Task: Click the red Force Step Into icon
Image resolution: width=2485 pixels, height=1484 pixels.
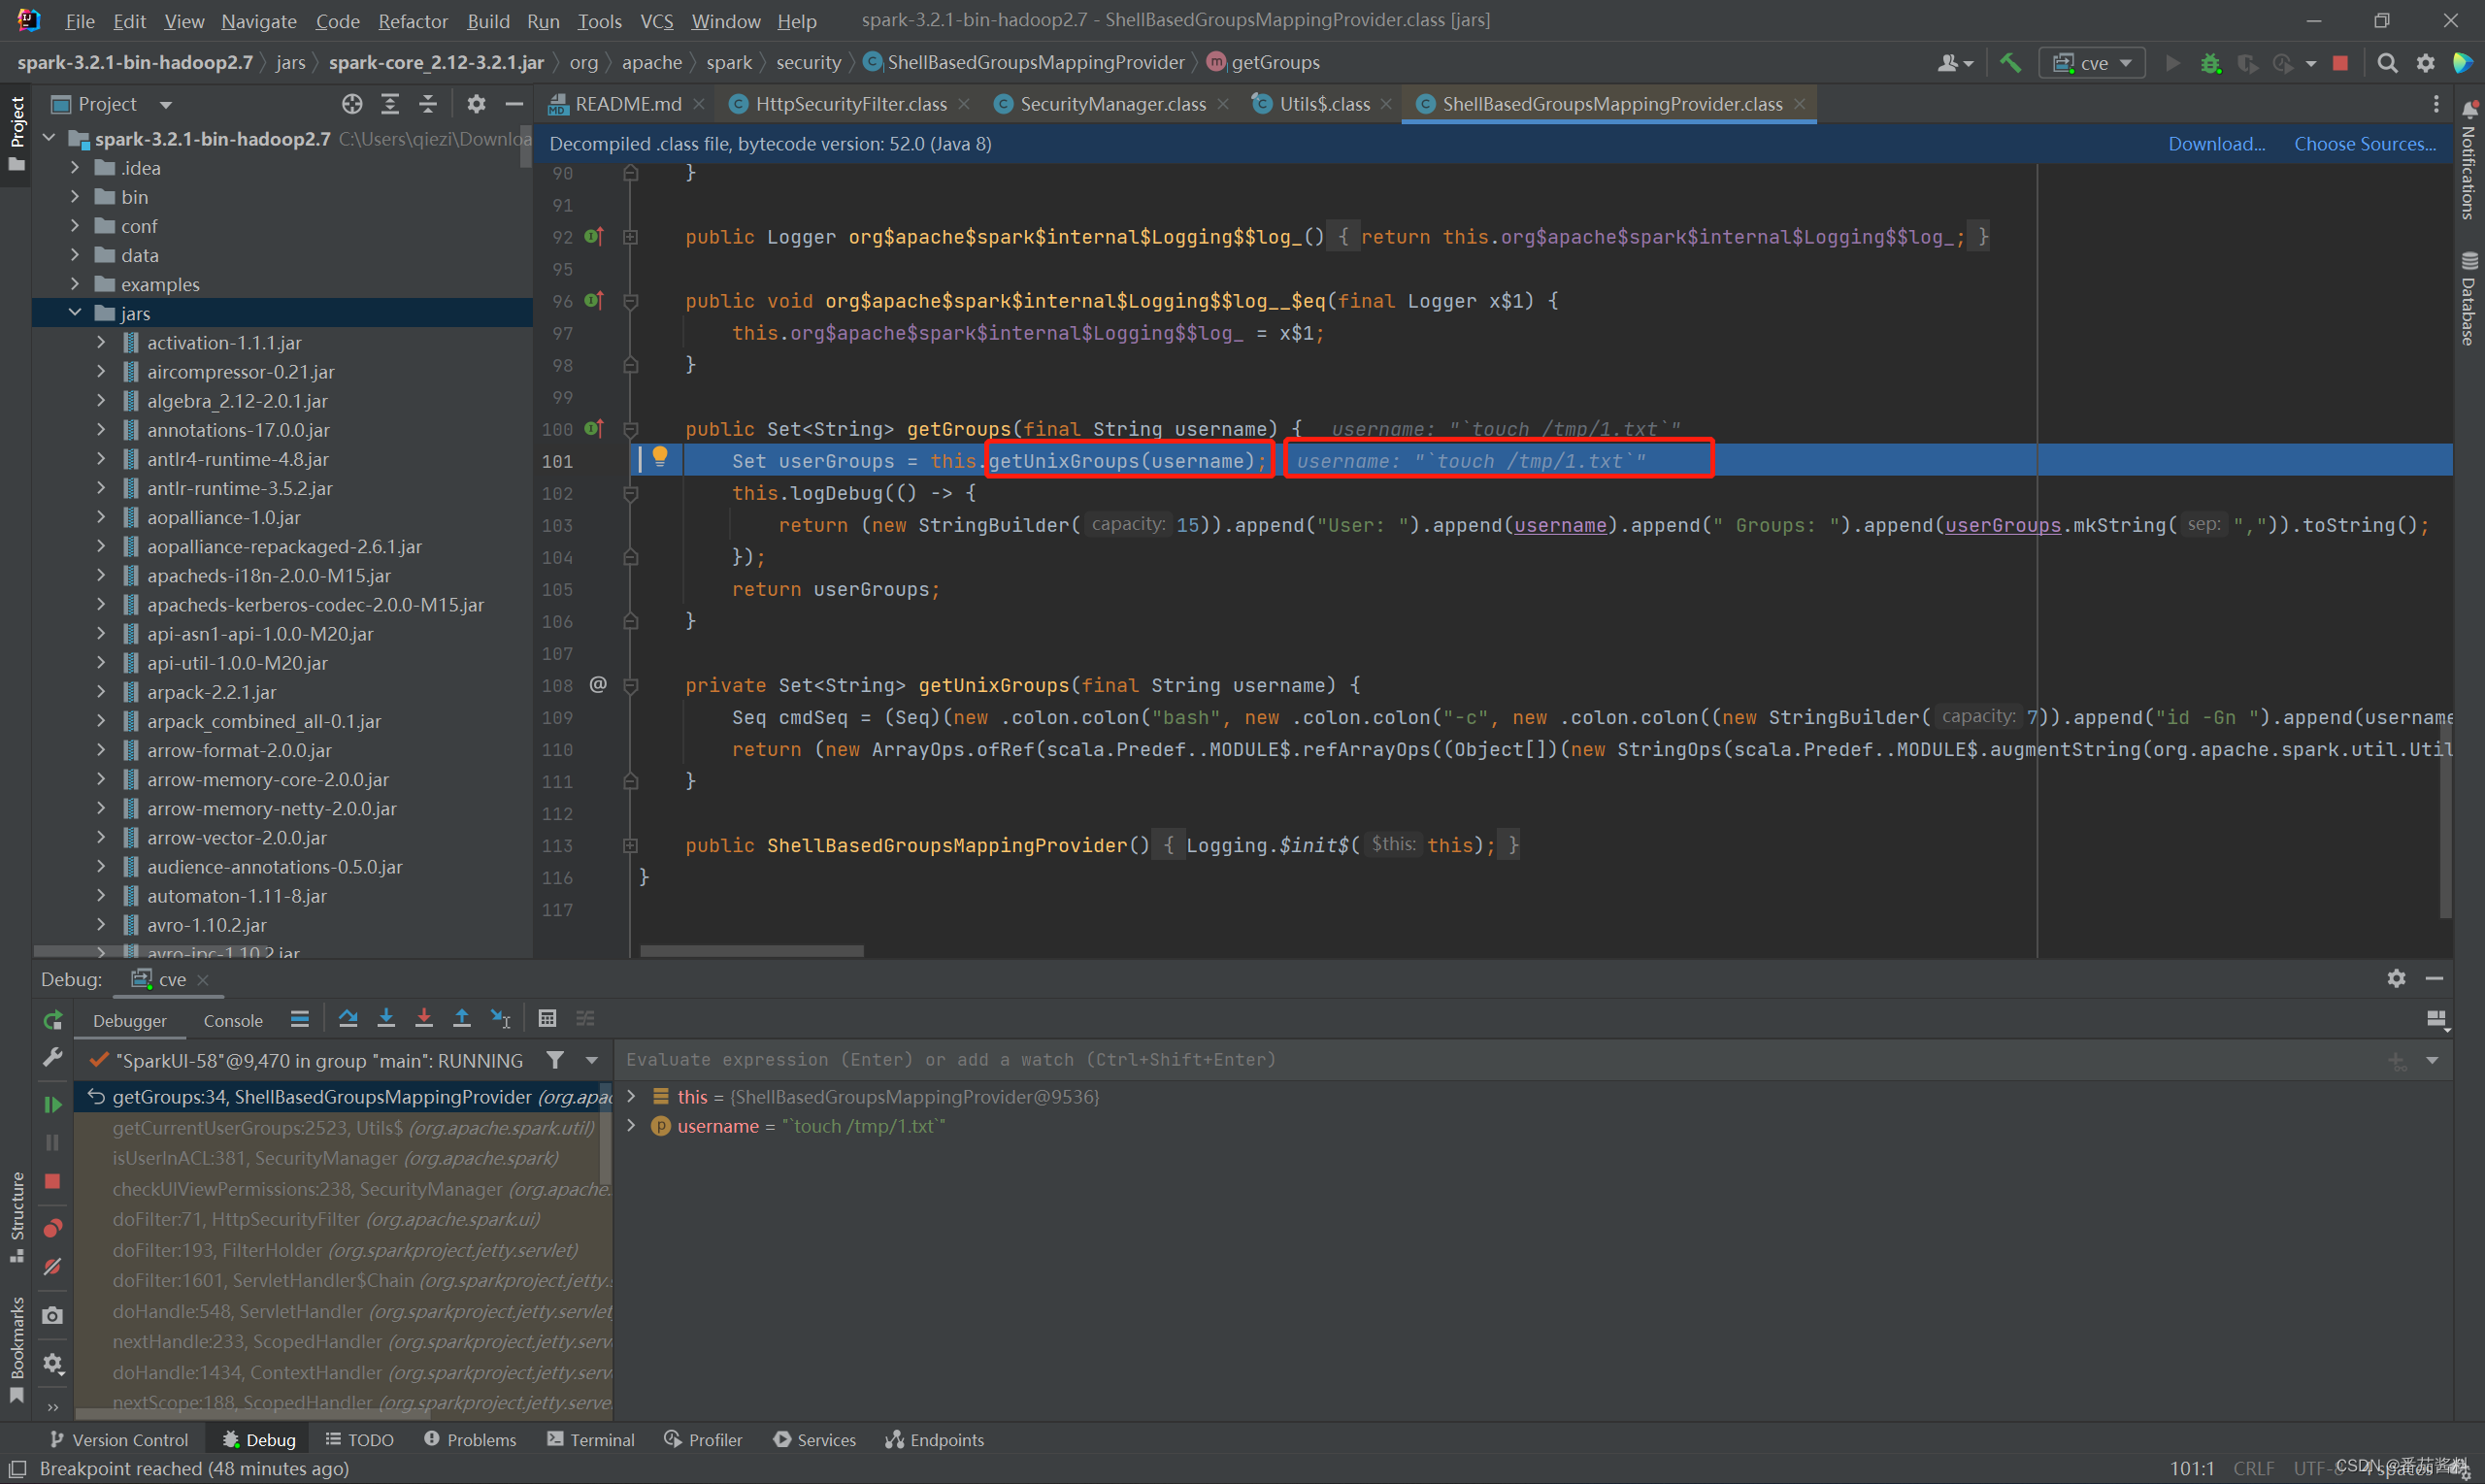Action: [x=424, y=1018]
